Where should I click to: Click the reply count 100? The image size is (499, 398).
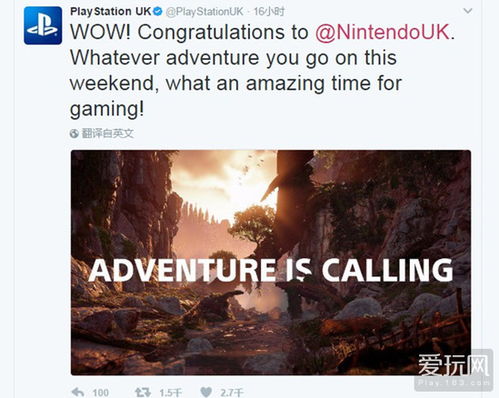[100, 393]
